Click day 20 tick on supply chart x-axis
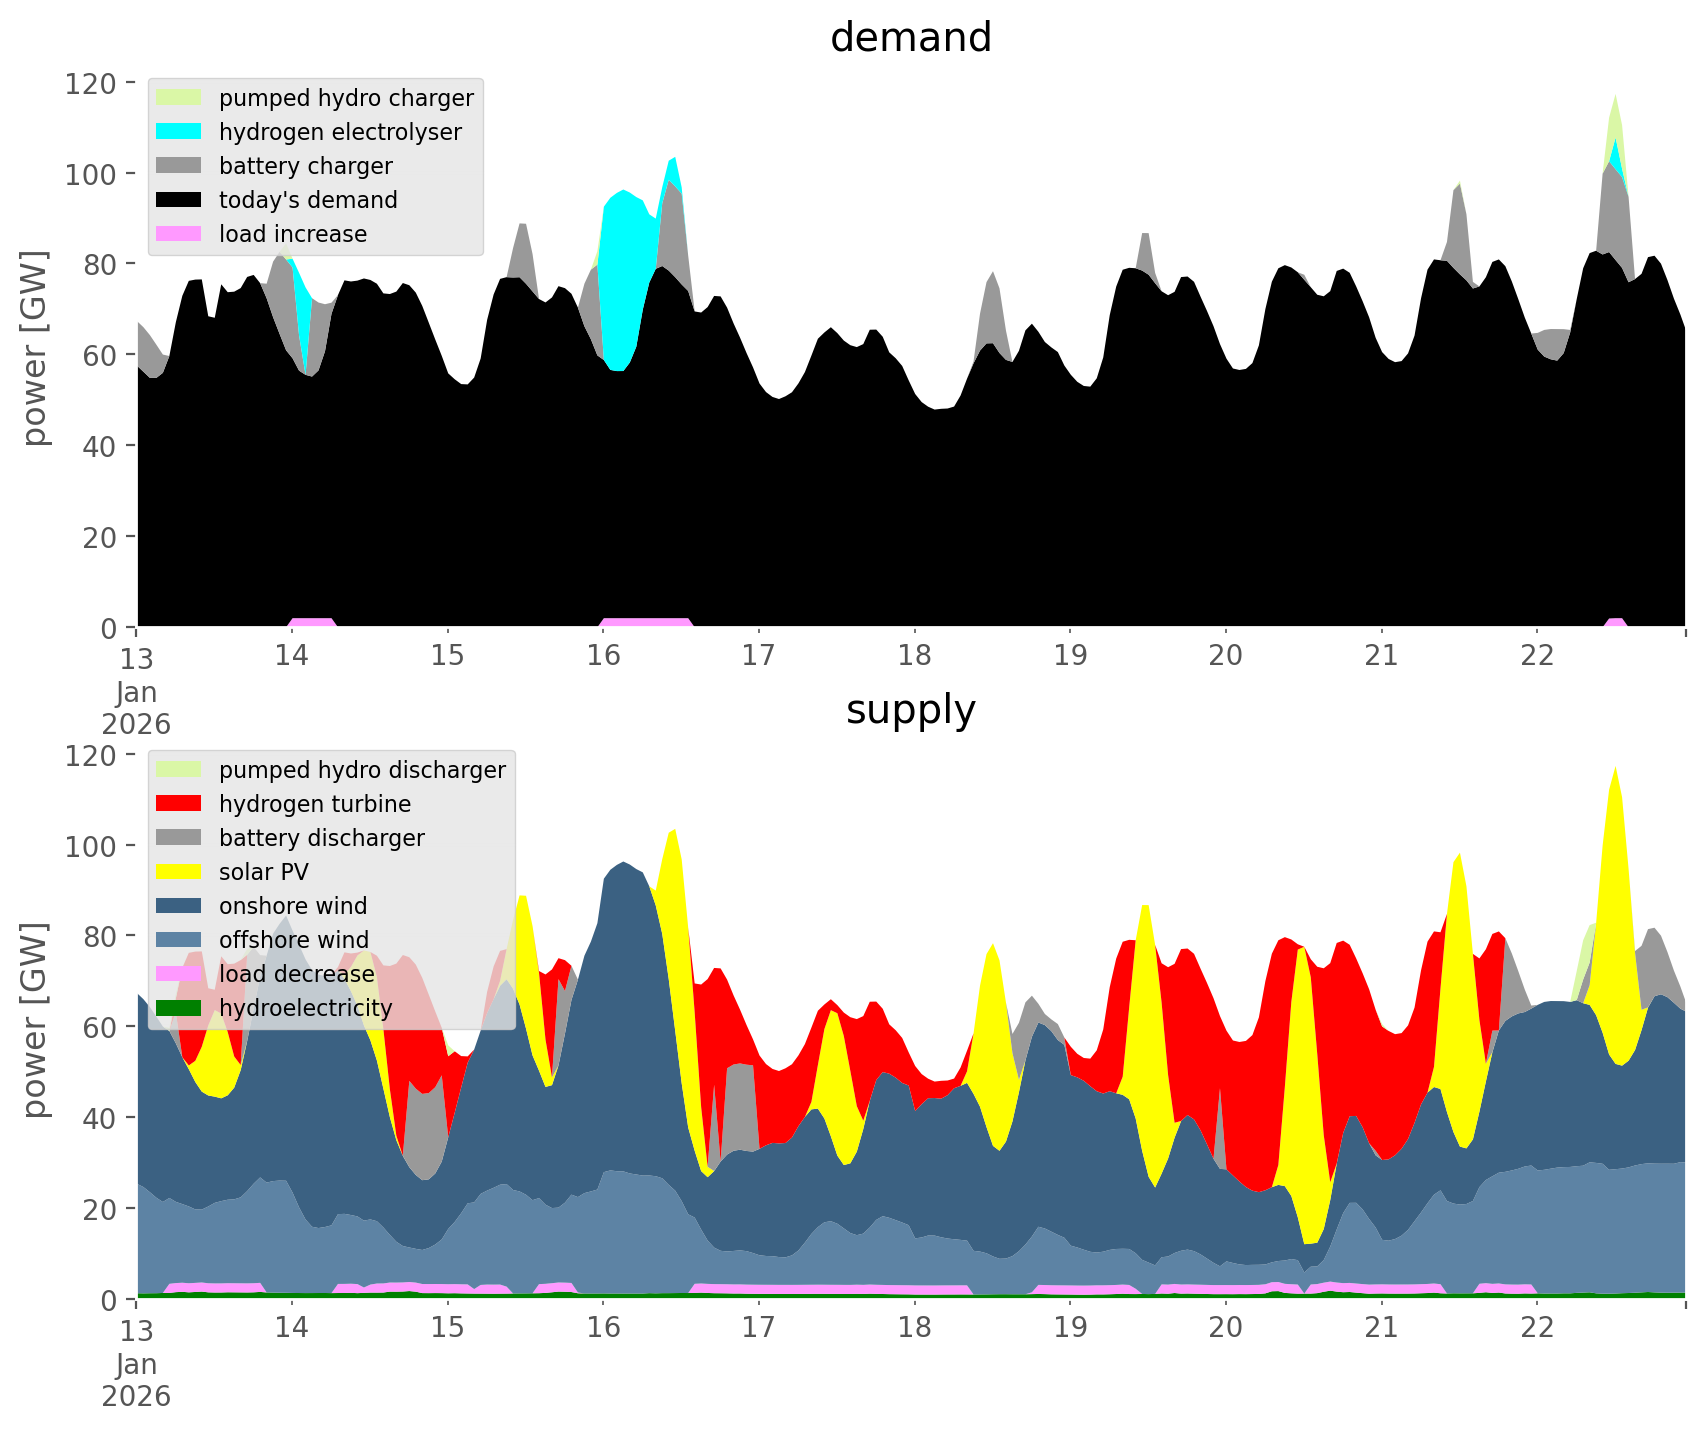 (x=1225, y=1328)
